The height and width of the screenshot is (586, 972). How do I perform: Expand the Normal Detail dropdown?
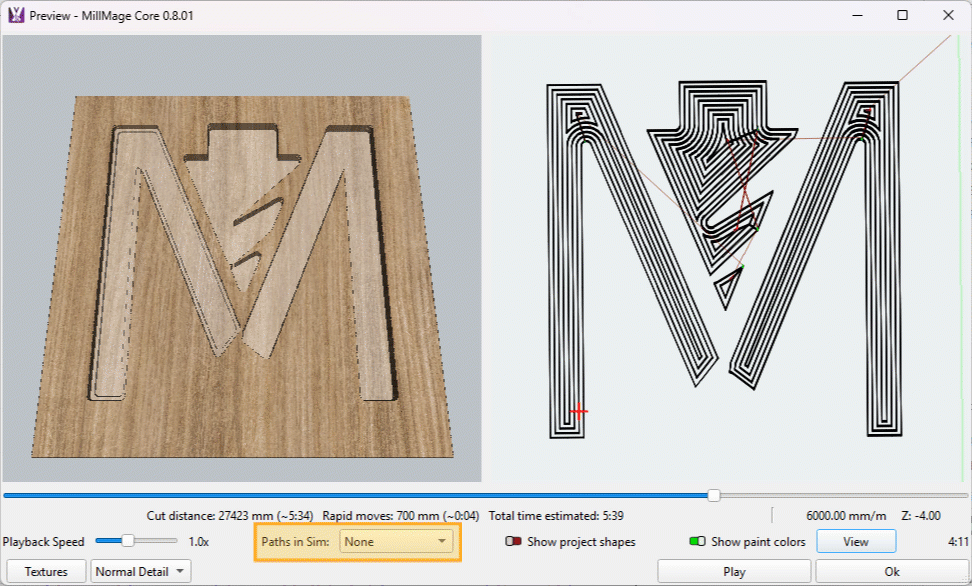pos(140,572)
